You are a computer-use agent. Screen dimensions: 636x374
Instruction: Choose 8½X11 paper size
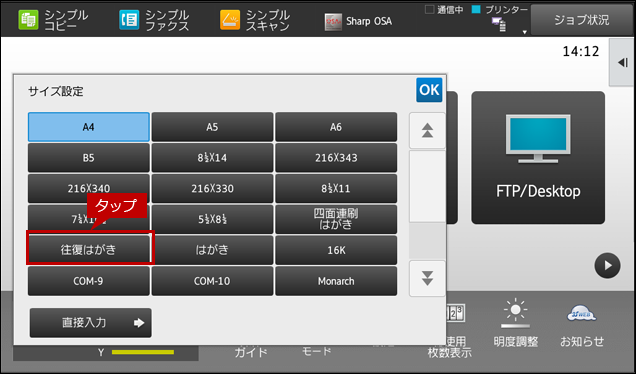click(336, 189)
